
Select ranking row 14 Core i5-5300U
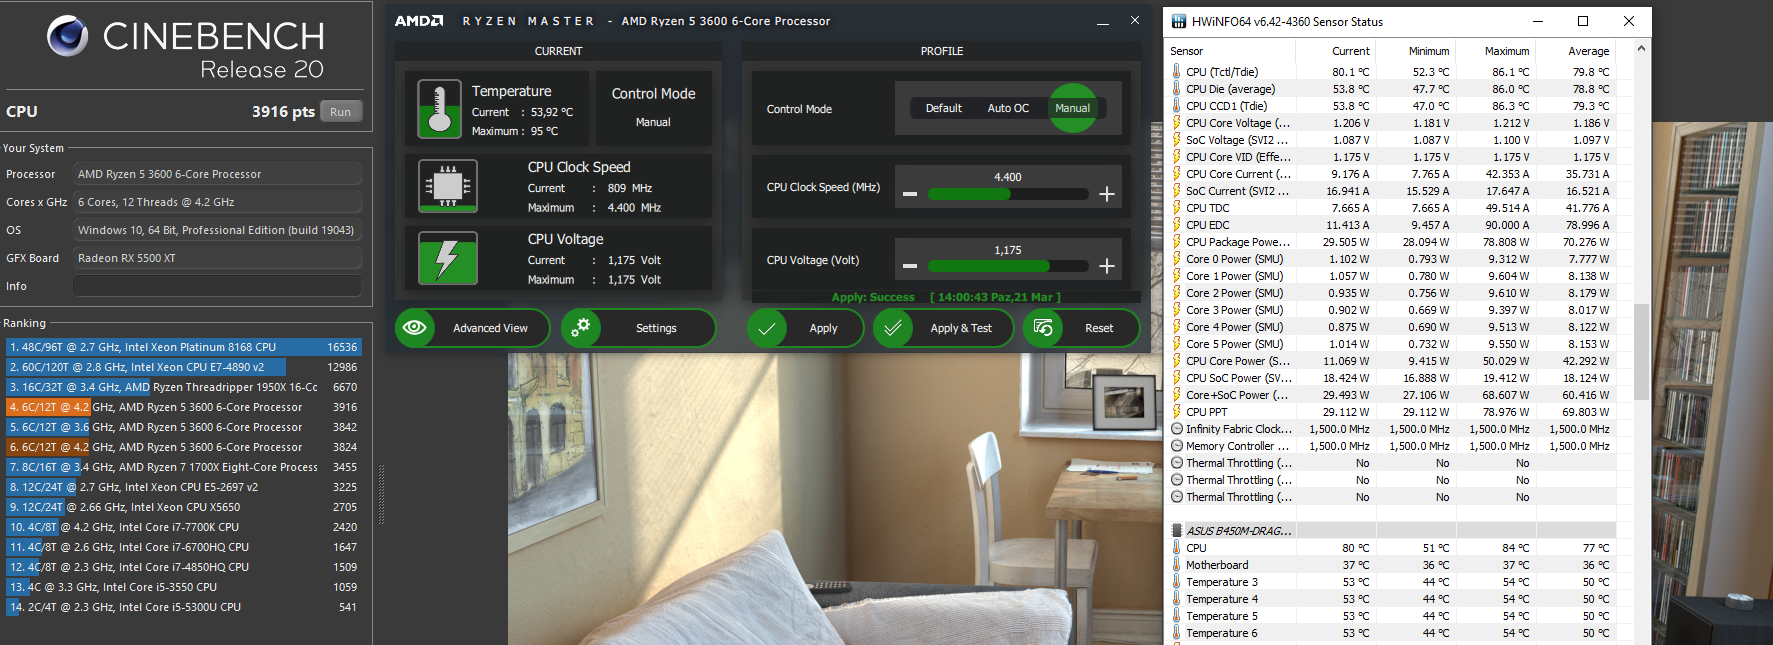pyautogui.click(x=184, y=607)
